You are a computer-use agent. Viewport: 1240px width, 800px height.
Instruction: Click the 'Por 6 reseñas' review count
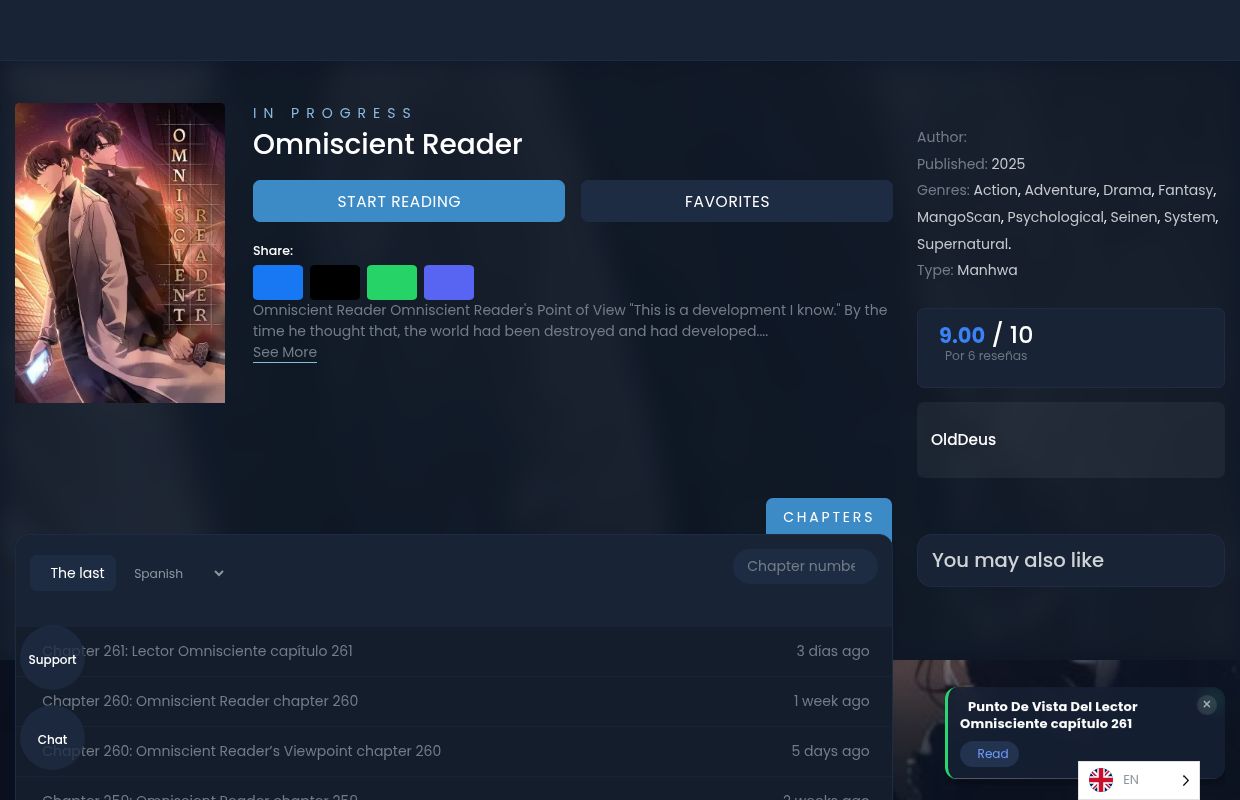coord(986,356)
